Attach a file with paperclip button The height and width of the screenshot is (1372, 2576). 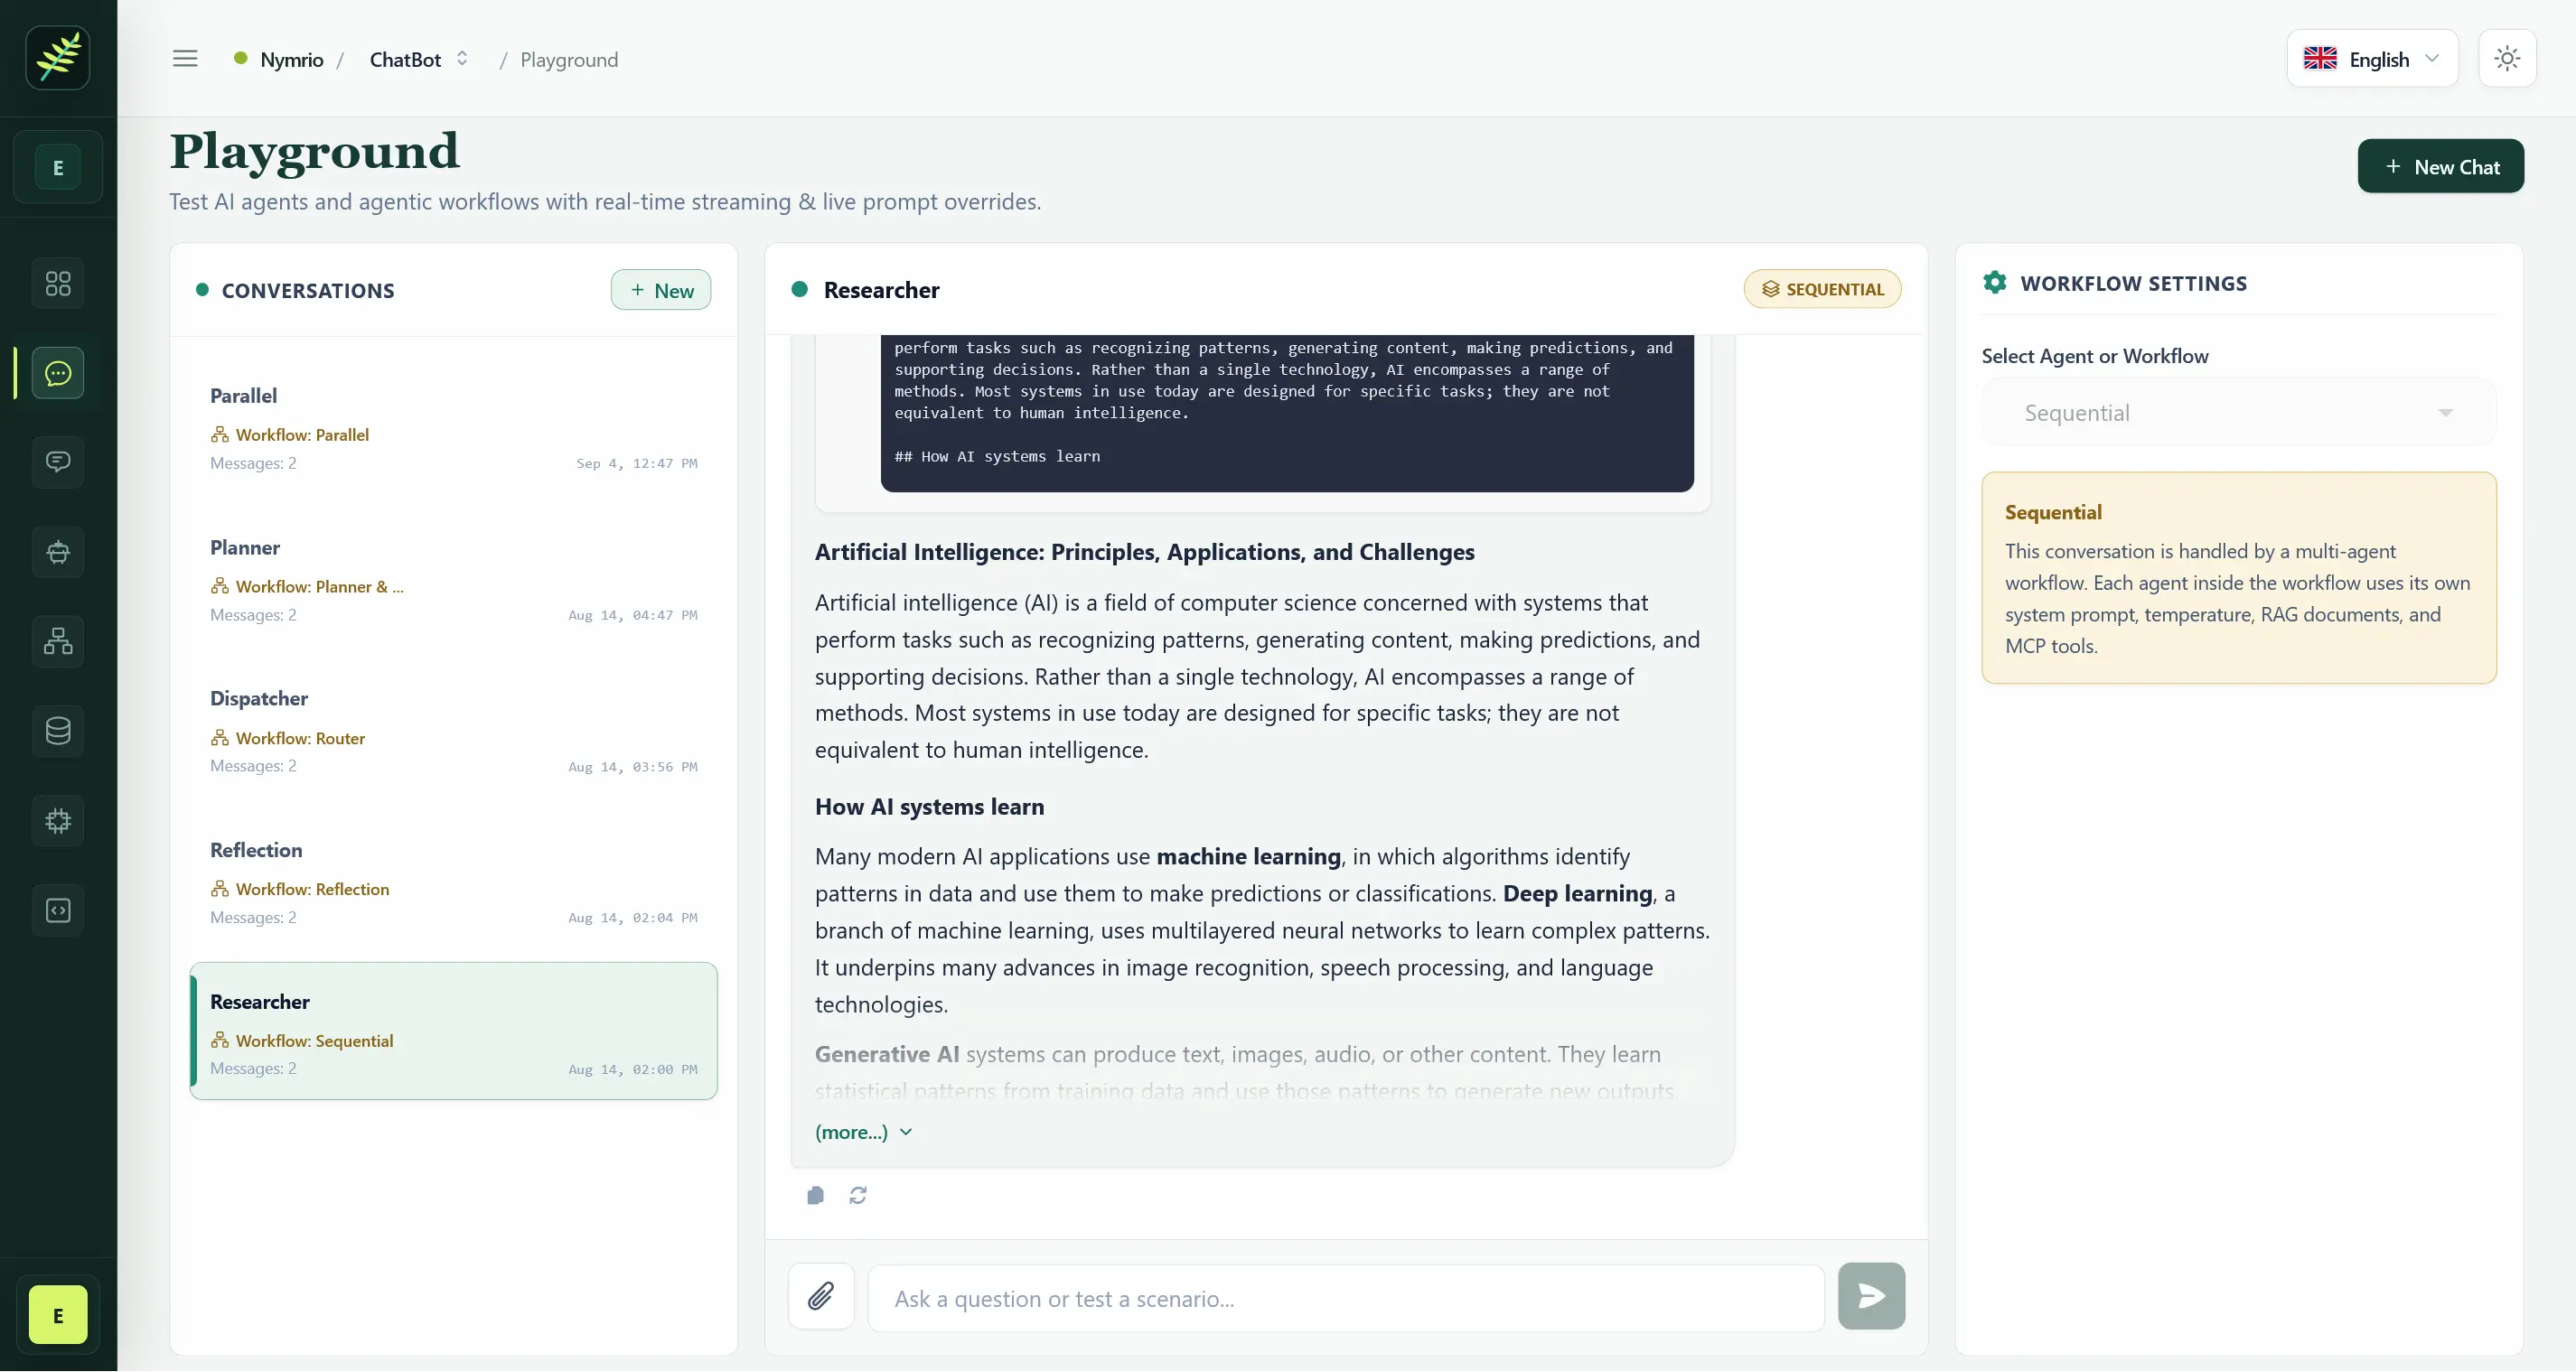coord(821,1297)
